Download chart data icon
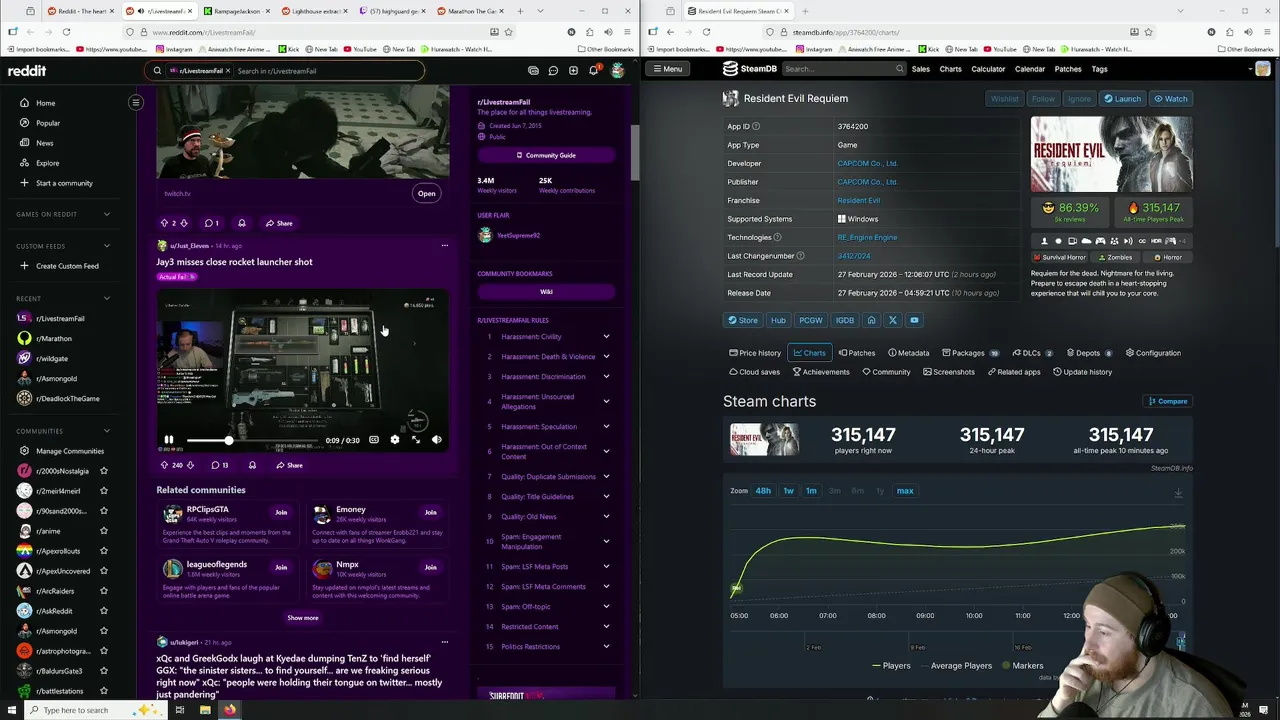Screen dimensions: 1280x720 tap(1178, 493)
